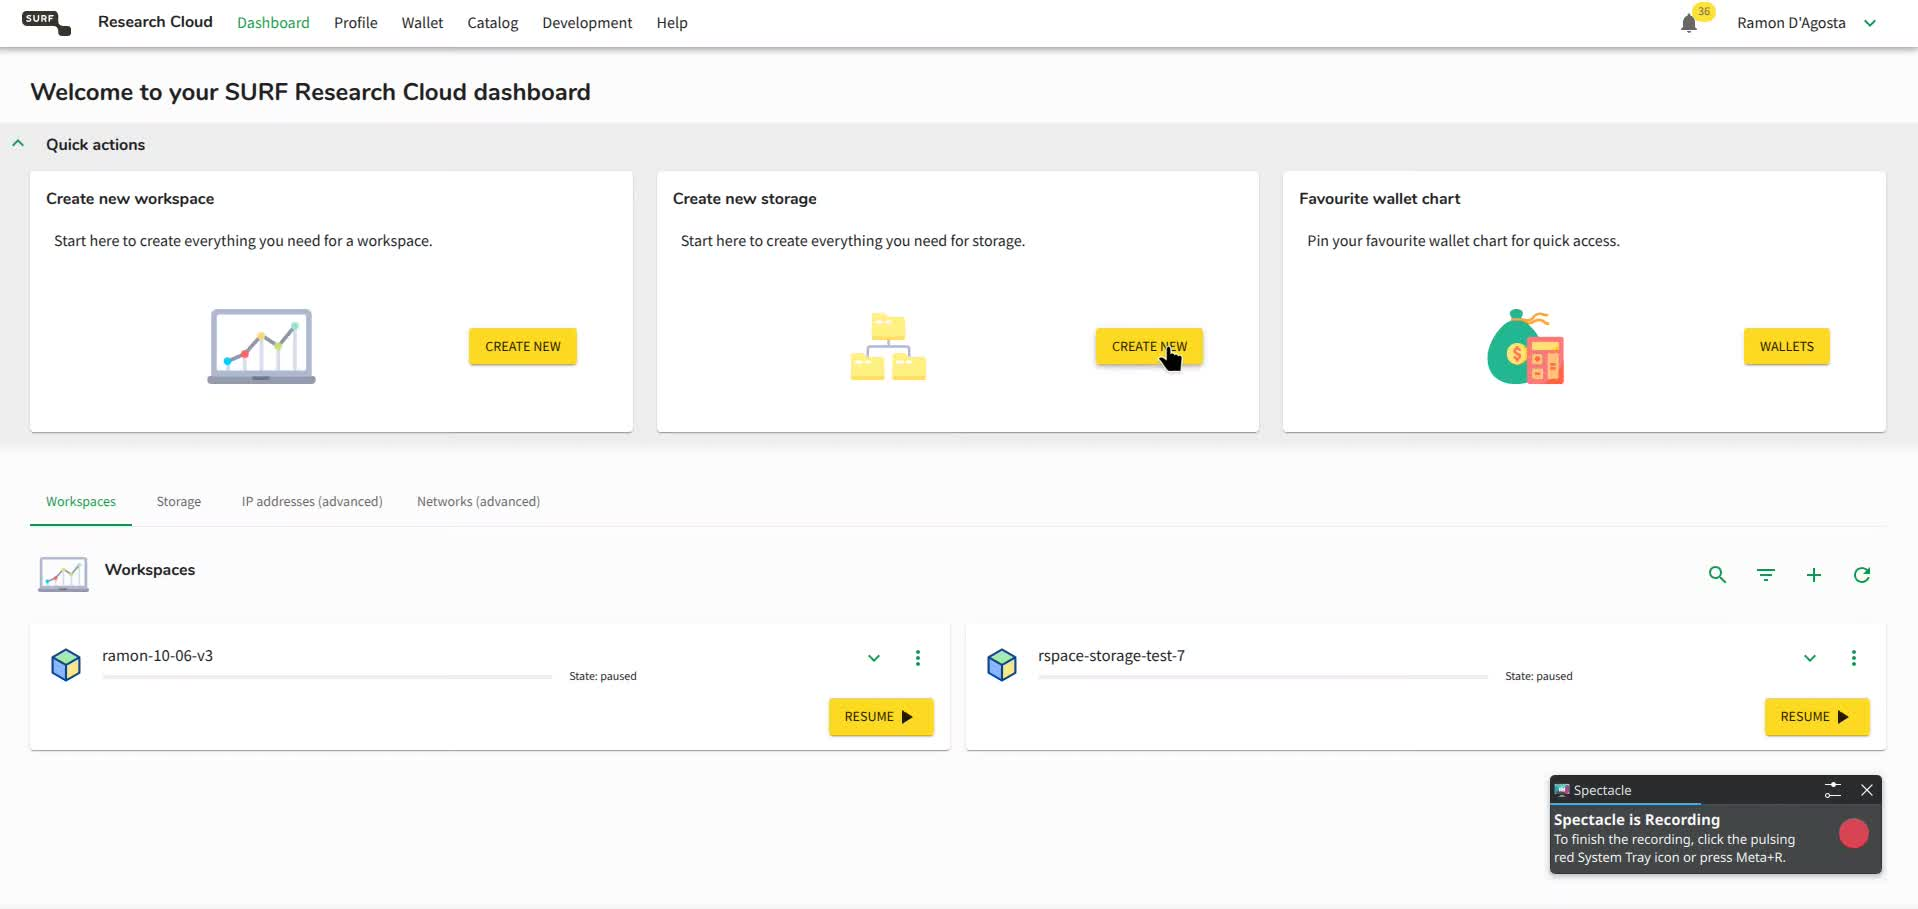Viewport: 1918px width, 909px height.
Task: Click the folder tree illustration in Create new storage
Action: pyautogui.click(x=888, y=347)
